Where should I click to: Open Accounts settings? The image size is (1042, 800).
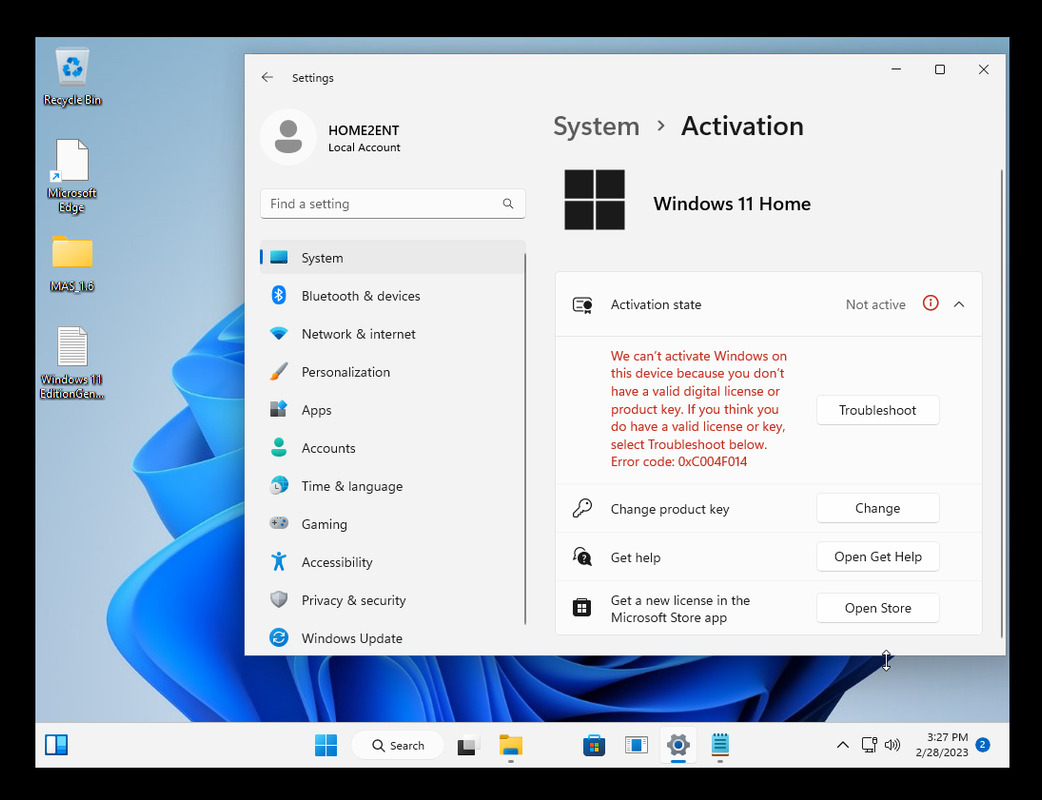(392, 448)
